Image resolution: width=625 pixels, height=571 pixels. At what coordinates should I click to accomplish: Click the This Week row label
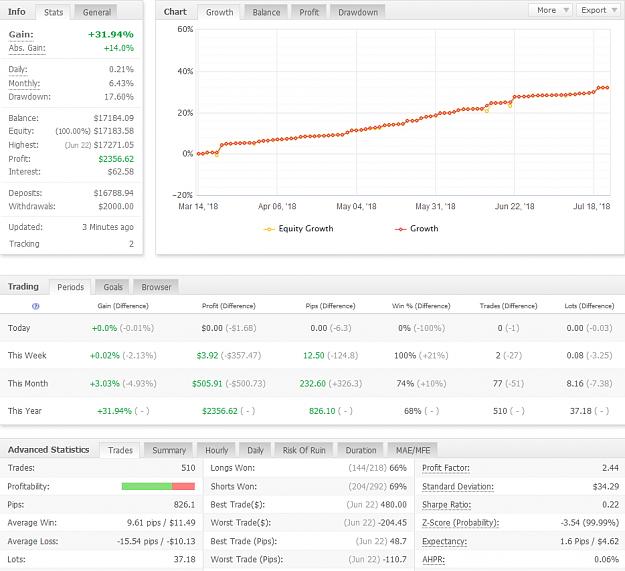[27, 355]
